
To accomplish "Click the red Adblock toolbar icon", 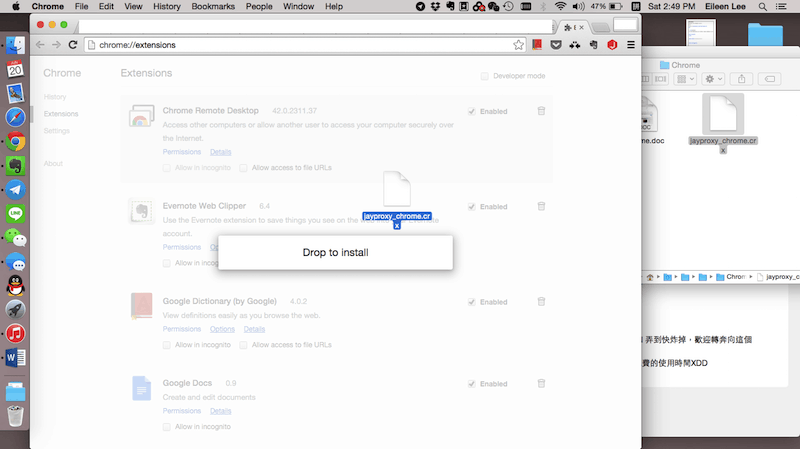I will pyautogui.click(x=612, y=45).
